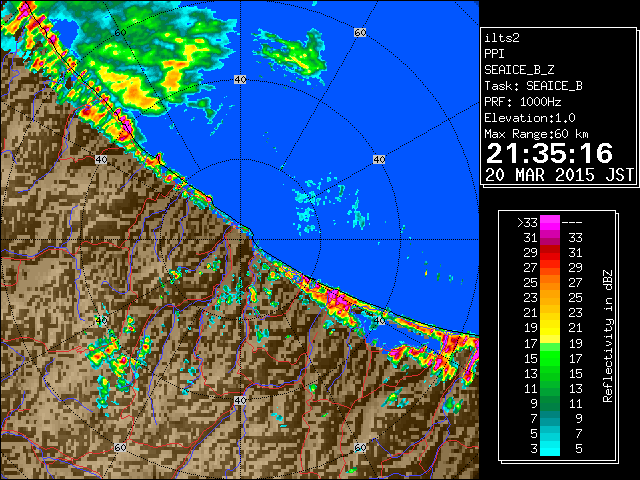This screenshot has height=480, width=640.
Task: Pick the orange 25–27 dBZ legend swatch
Action: point(550,282)
